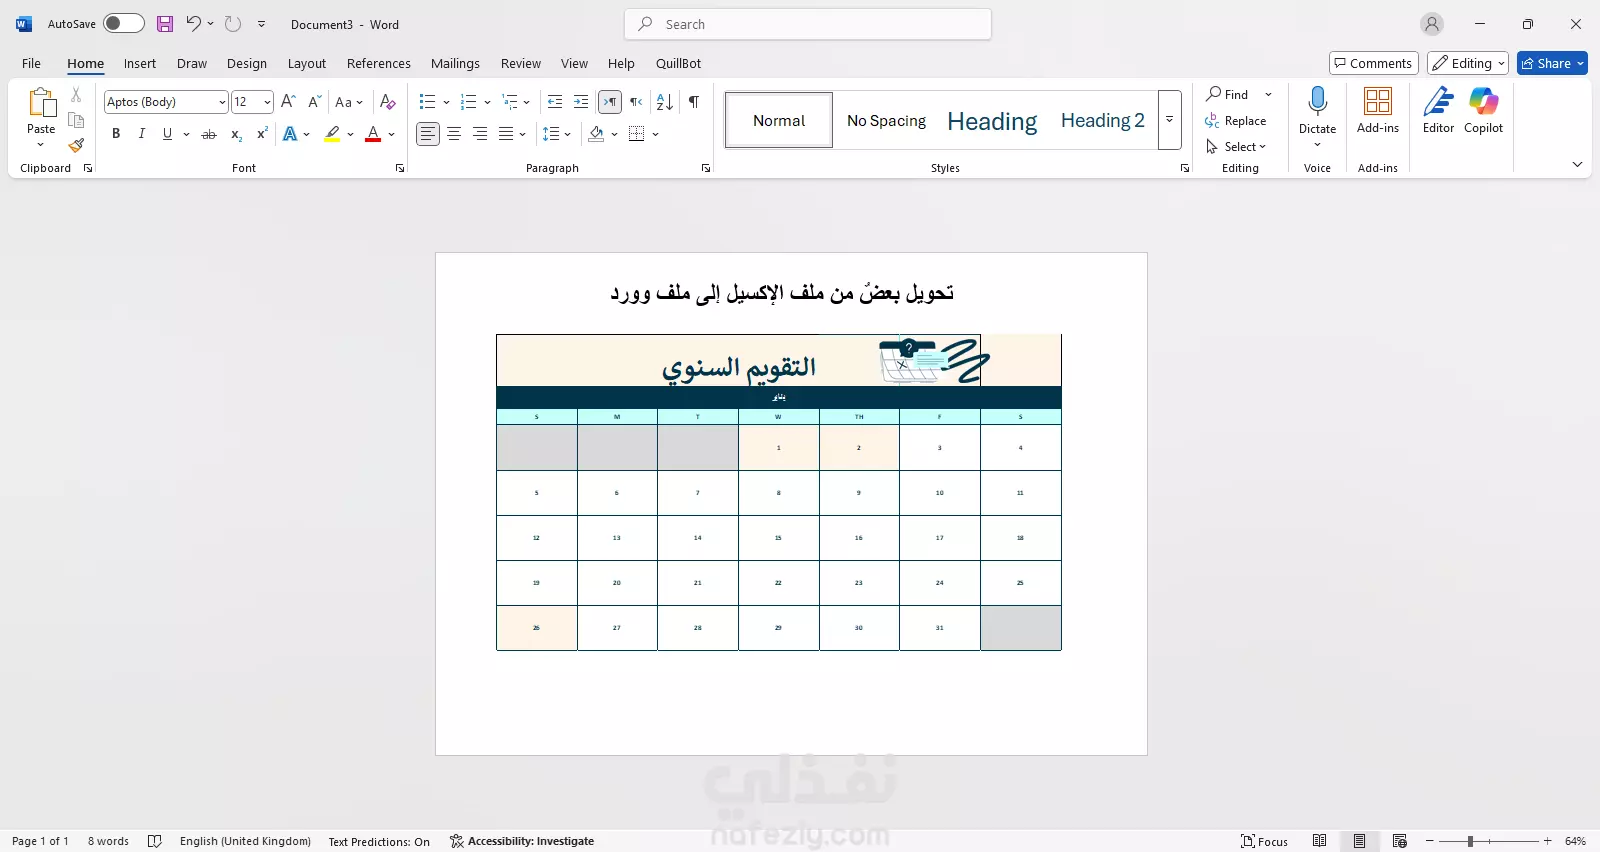Screen dimensions: 1600x852
Task: Launch Copilot from the ribbon
Action: click(x=1483, y=110)
